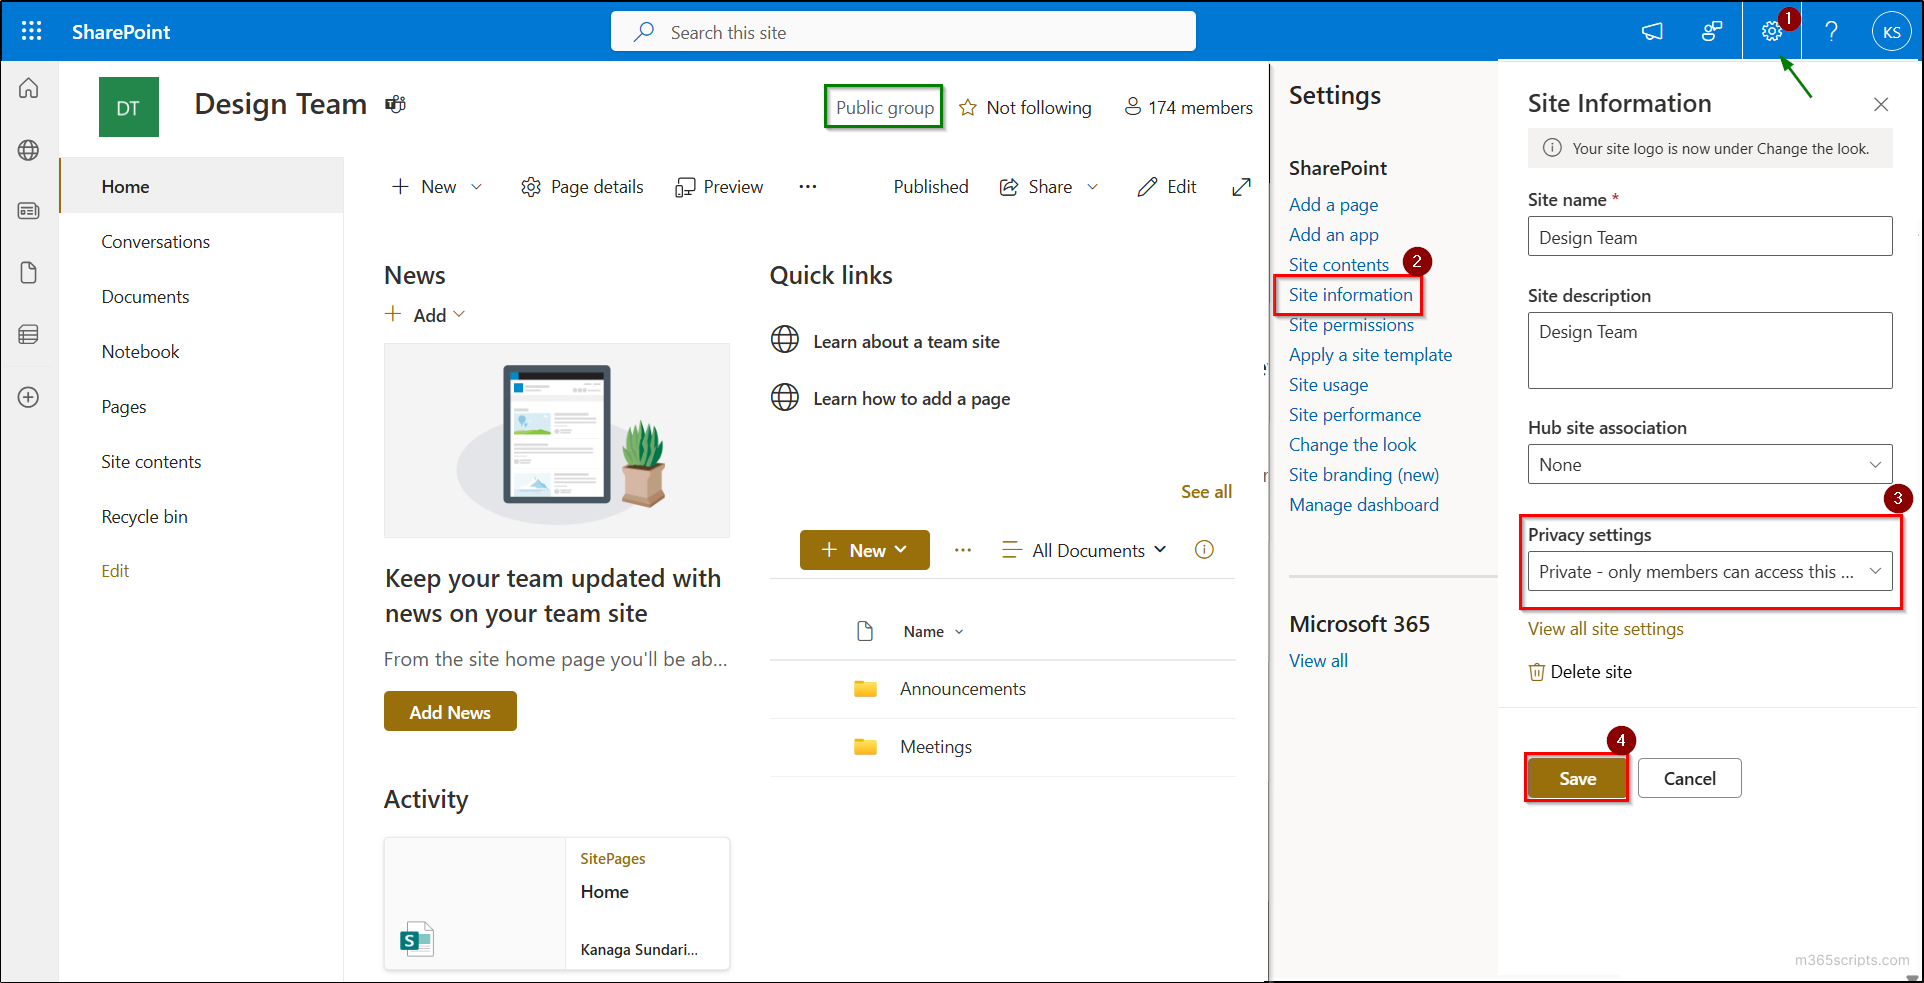Open the Privacy settings dropdown
Image resolution: width=1924 pixels, height=983 pixels.
1709,571
